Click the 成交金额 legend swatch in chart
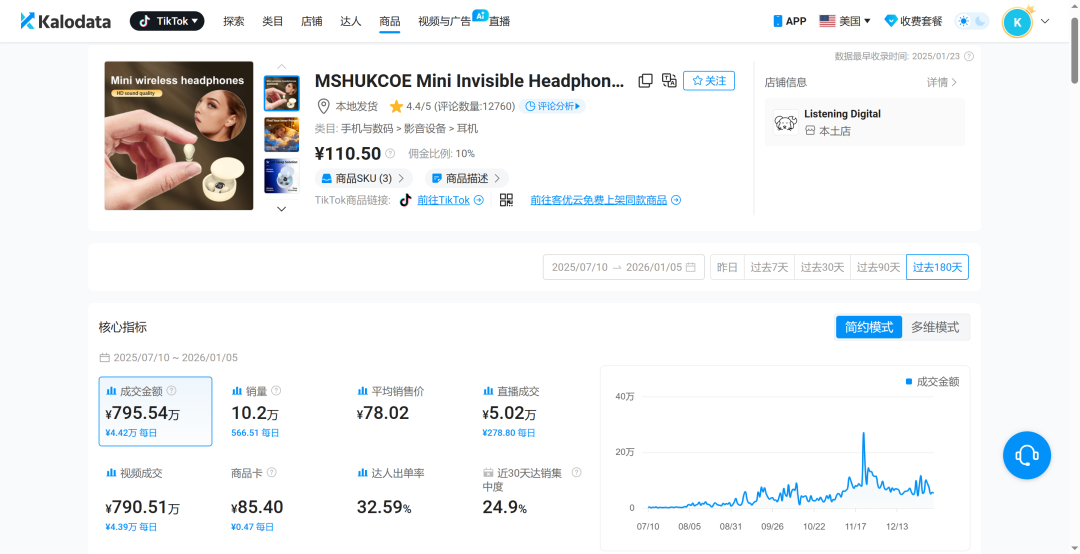Viewport: 1080px width, 554px height. [x=909, y=382]
